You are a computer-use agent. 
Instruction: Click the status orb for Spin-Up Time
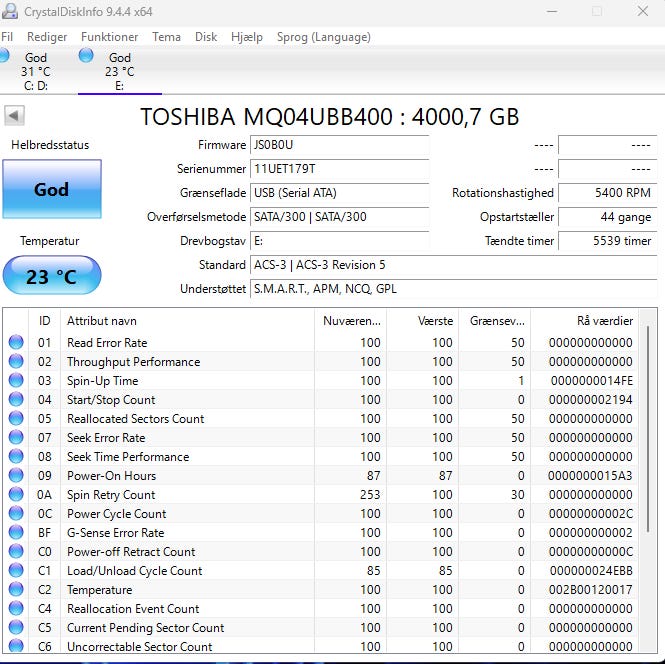pyautogui.click(x=16, y=380)
